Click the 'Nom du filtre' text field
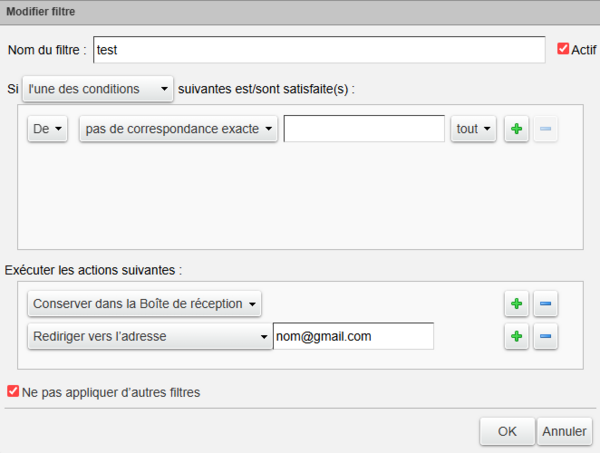 point(319,50)
